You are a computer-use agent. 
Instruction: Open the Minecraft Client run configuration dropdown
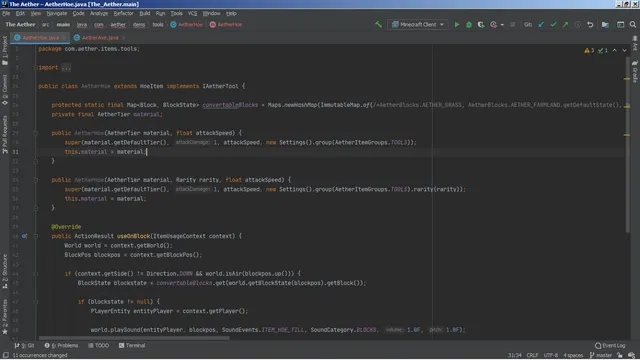pos(418,24)
